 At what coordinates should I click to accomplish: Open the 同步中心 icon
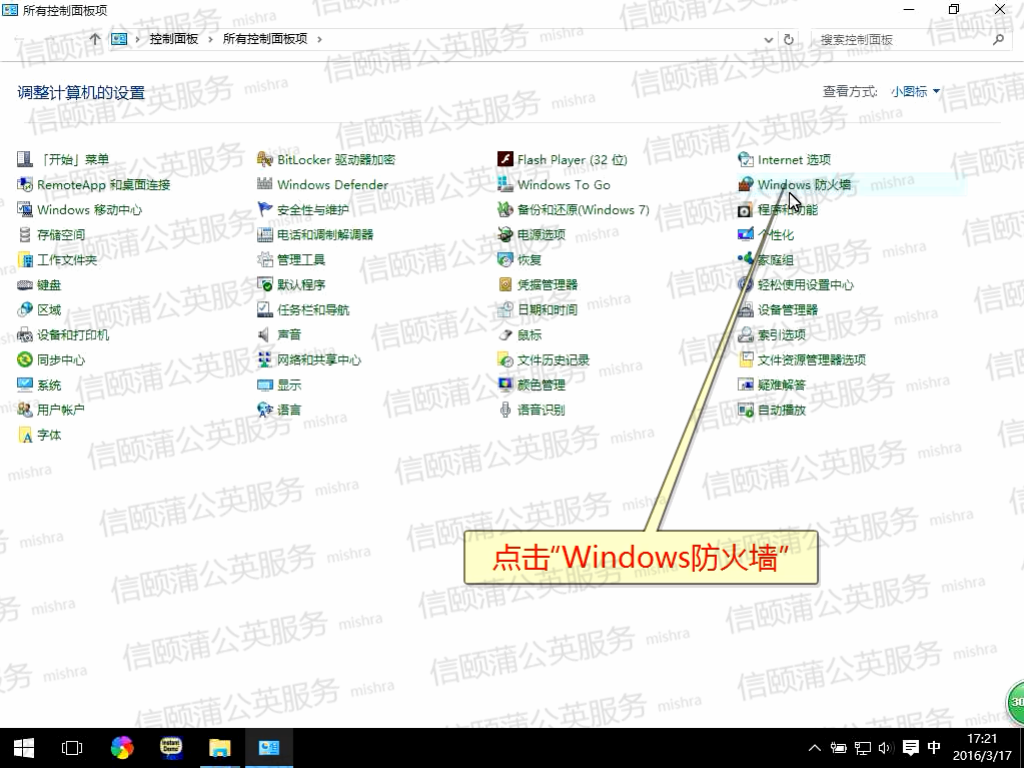25,360
